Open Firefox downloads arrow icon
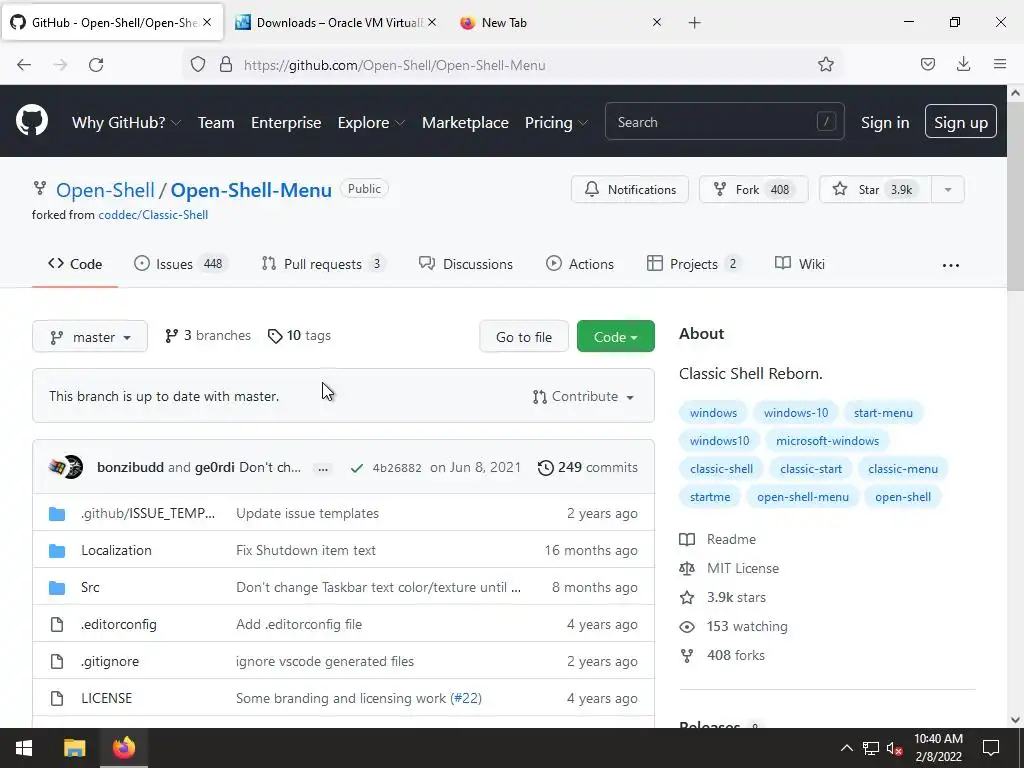 [963, 64]
